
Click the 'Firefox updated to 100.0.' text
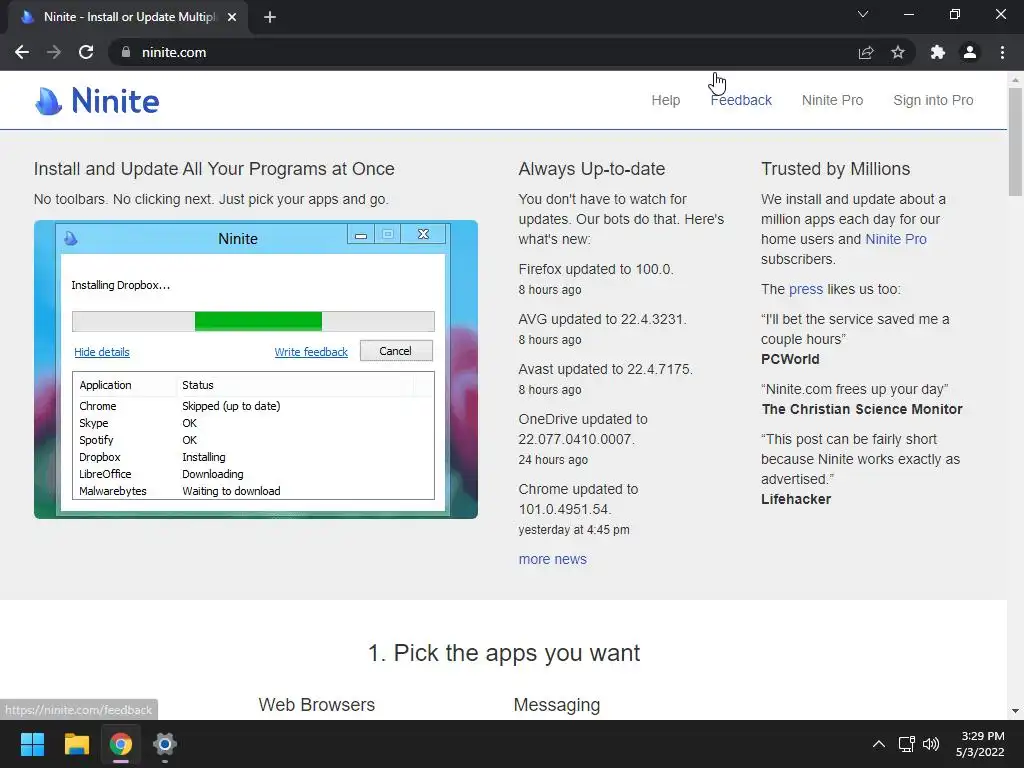(596, 269)
